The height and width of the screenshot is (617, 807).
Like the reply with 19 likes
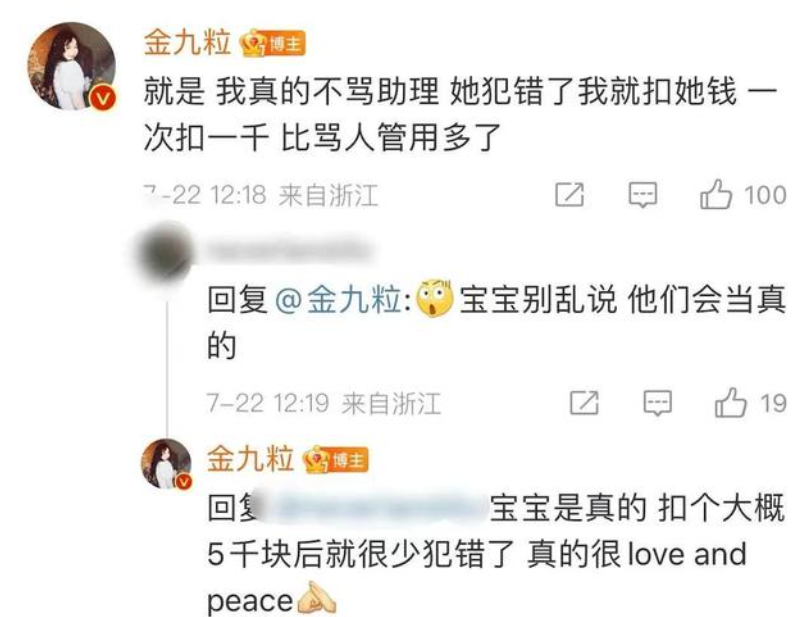(730, 402)
